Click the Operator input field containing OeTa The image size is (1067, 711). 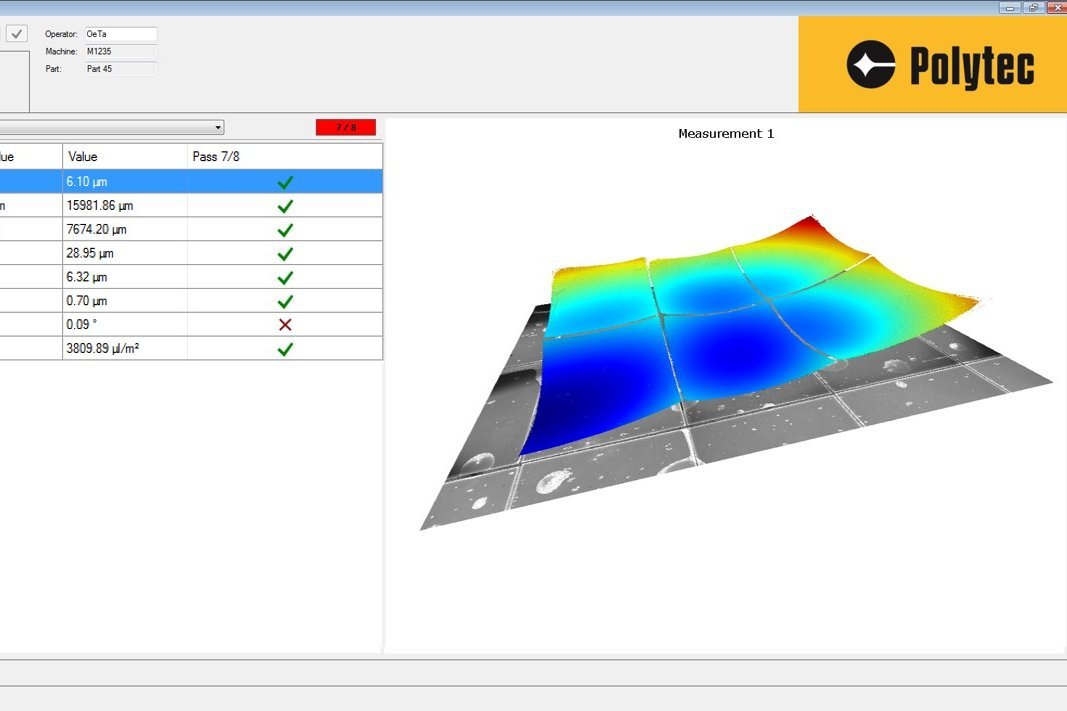pyautogui.click(x=121, y=33)
